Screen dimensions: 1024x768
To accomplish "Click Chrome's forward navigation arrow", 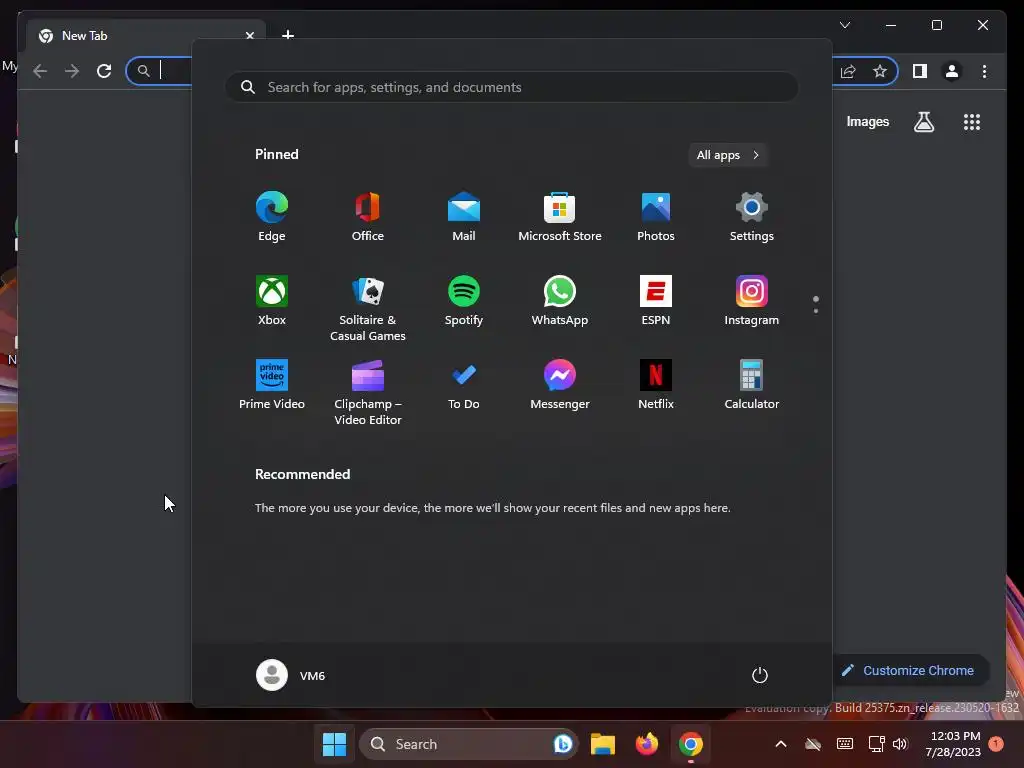I will coord(72,71).
